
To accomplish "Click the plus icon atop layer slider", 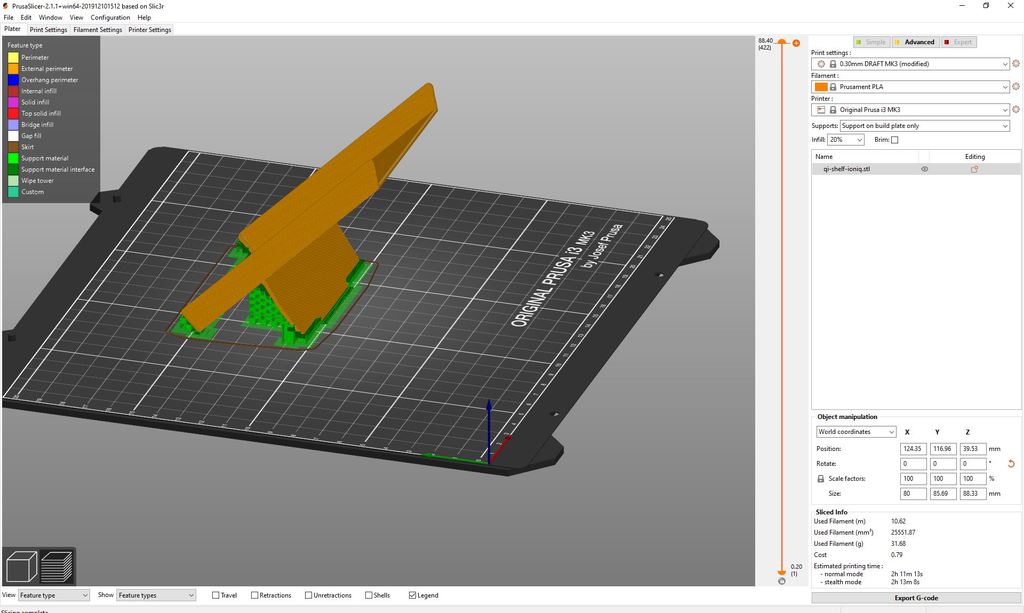I will tap(796, 43).
